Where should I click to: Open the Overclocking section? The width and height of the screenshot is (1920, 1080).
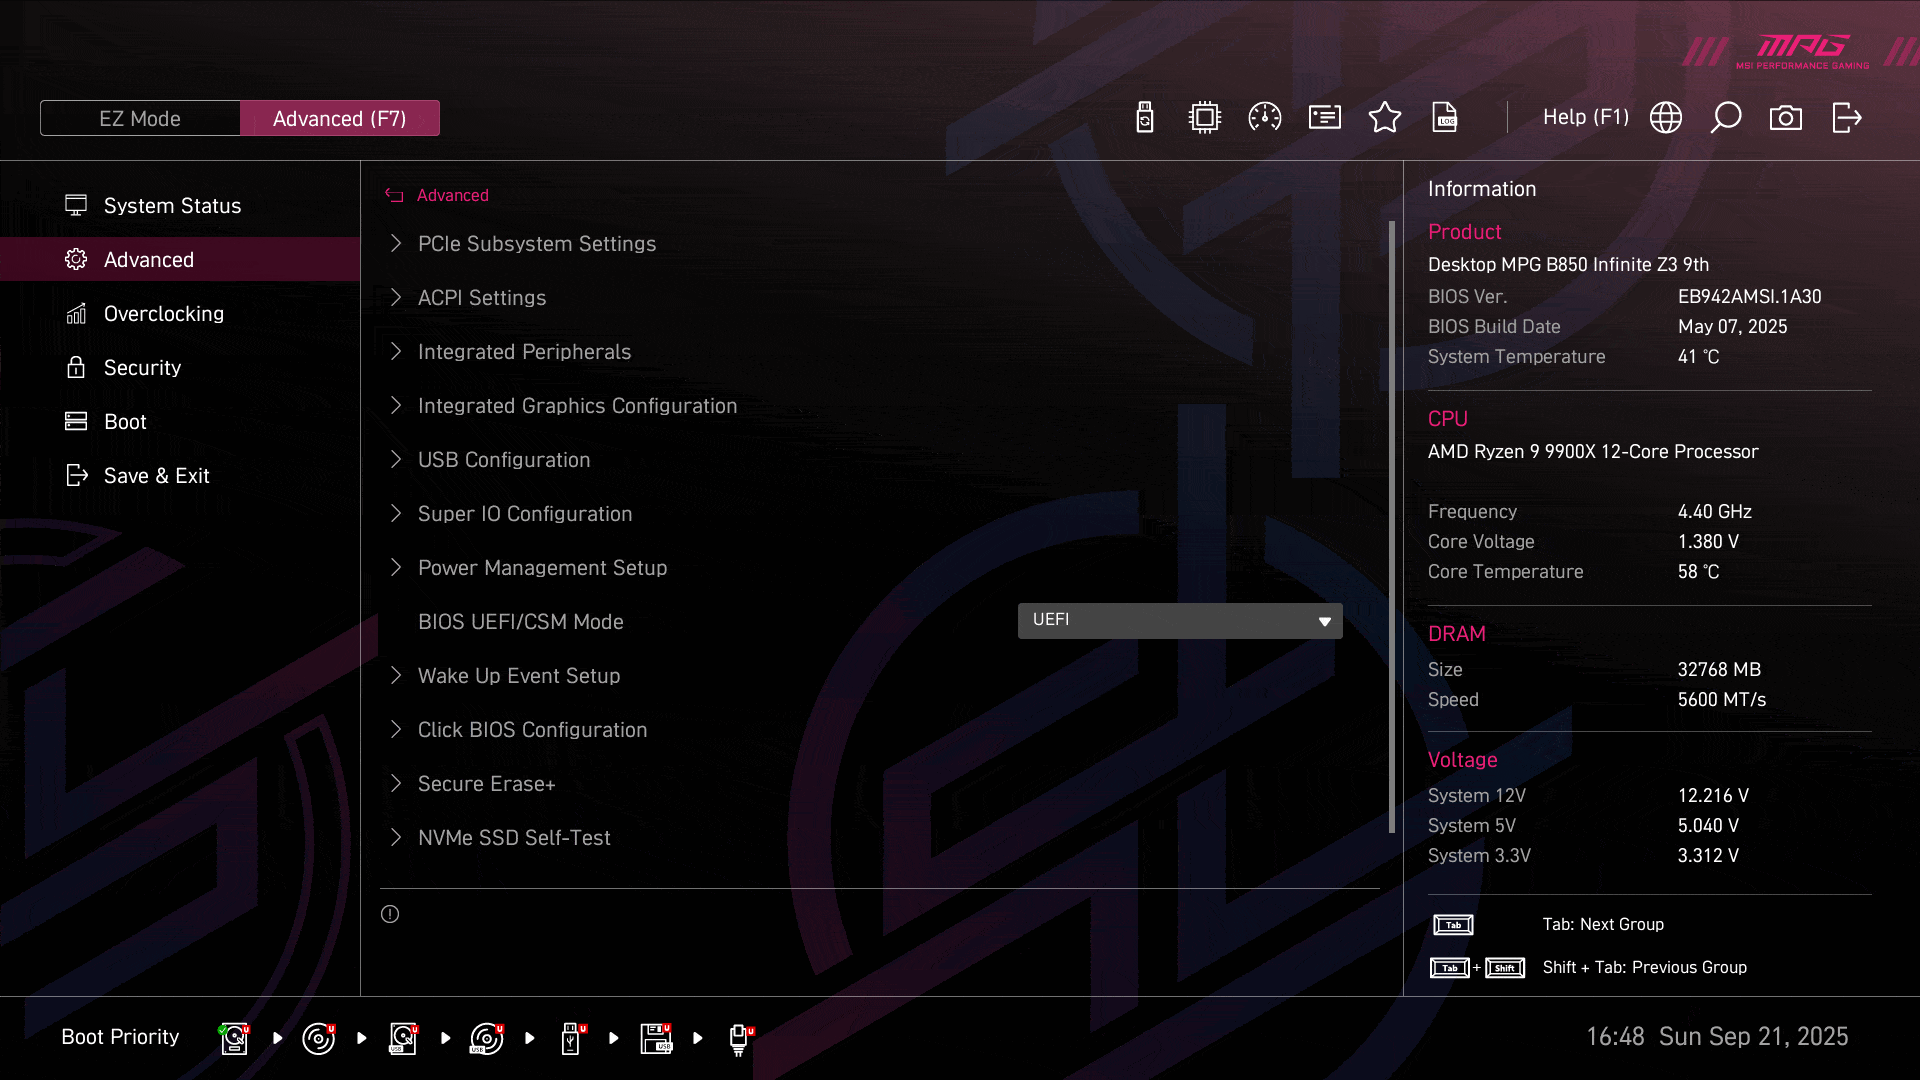[180, 313]
